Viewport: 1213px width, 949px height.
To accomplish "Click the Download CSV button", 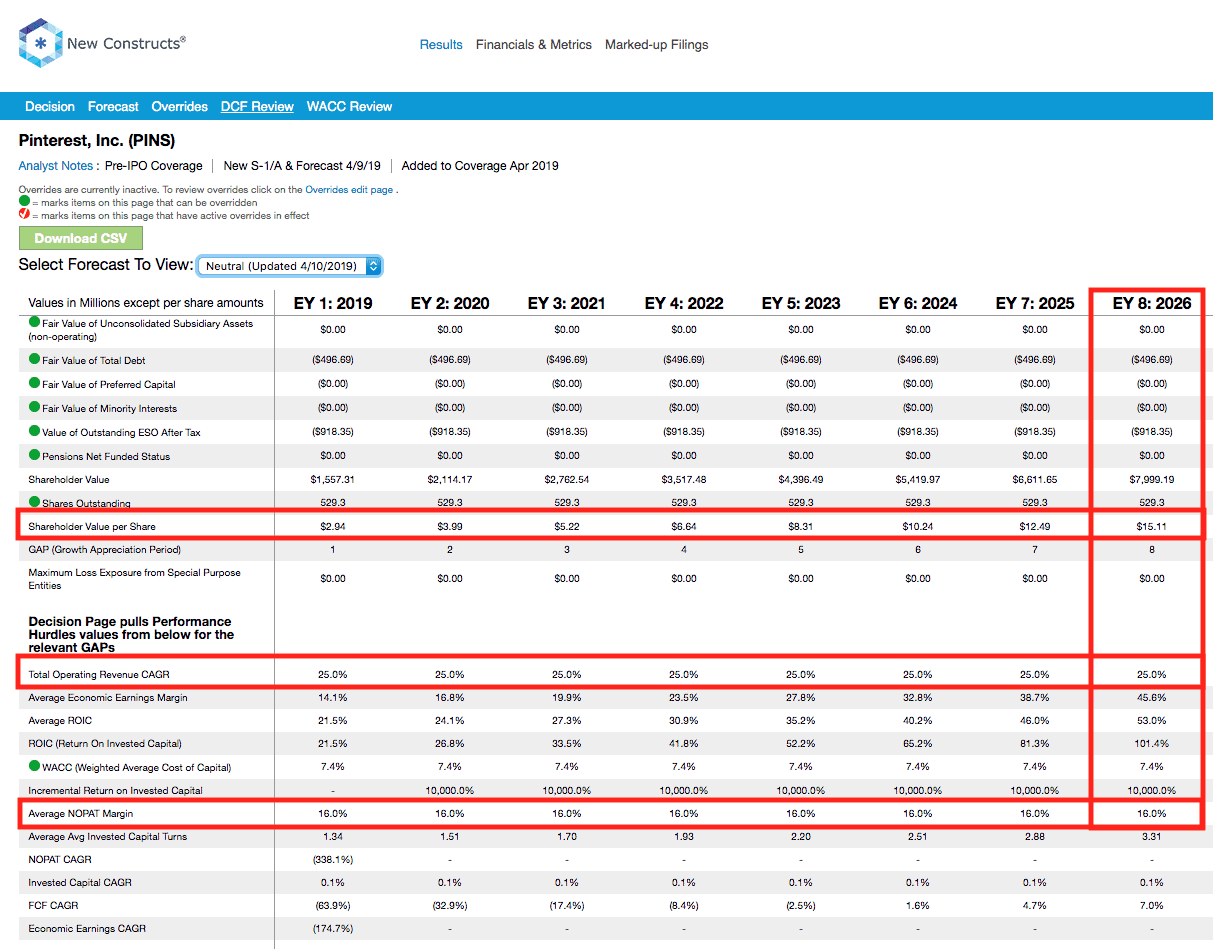I will (81, 238).
